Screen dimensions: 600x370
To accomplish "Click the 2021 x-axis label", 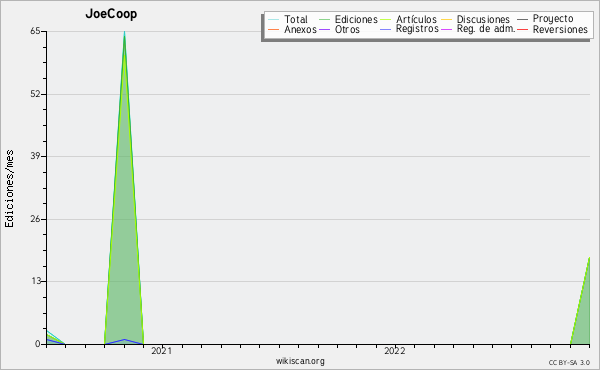I will point(161,351).
